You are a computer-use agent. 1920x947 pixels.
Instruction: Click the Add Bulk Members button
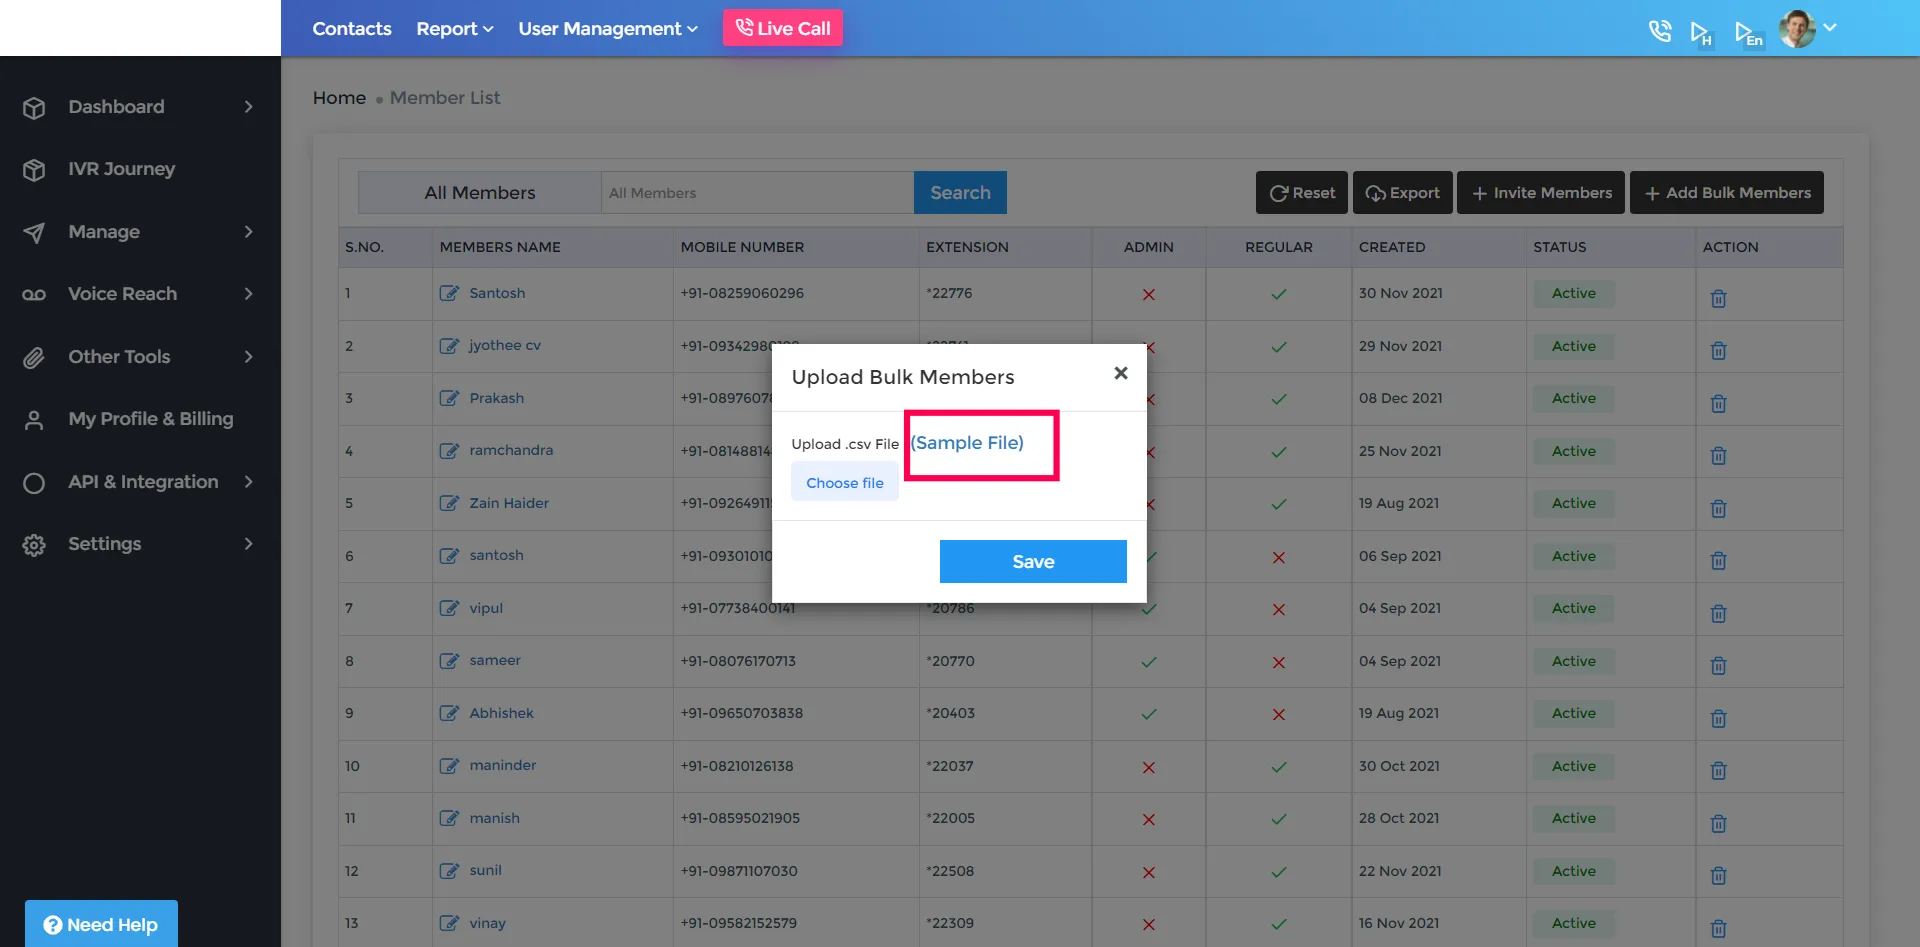[x=1727, y=192]
